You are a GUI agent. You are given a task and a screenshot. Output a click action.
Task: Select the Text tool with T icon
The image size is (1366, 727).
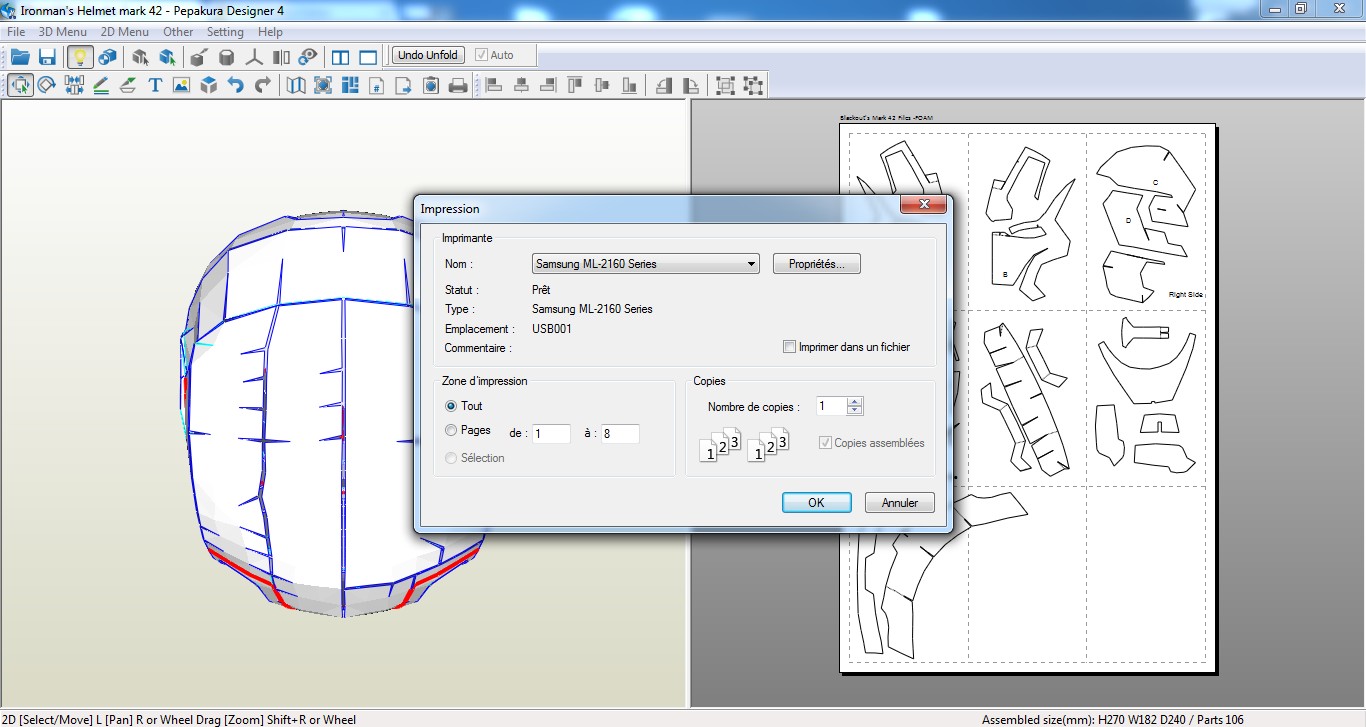155,86
